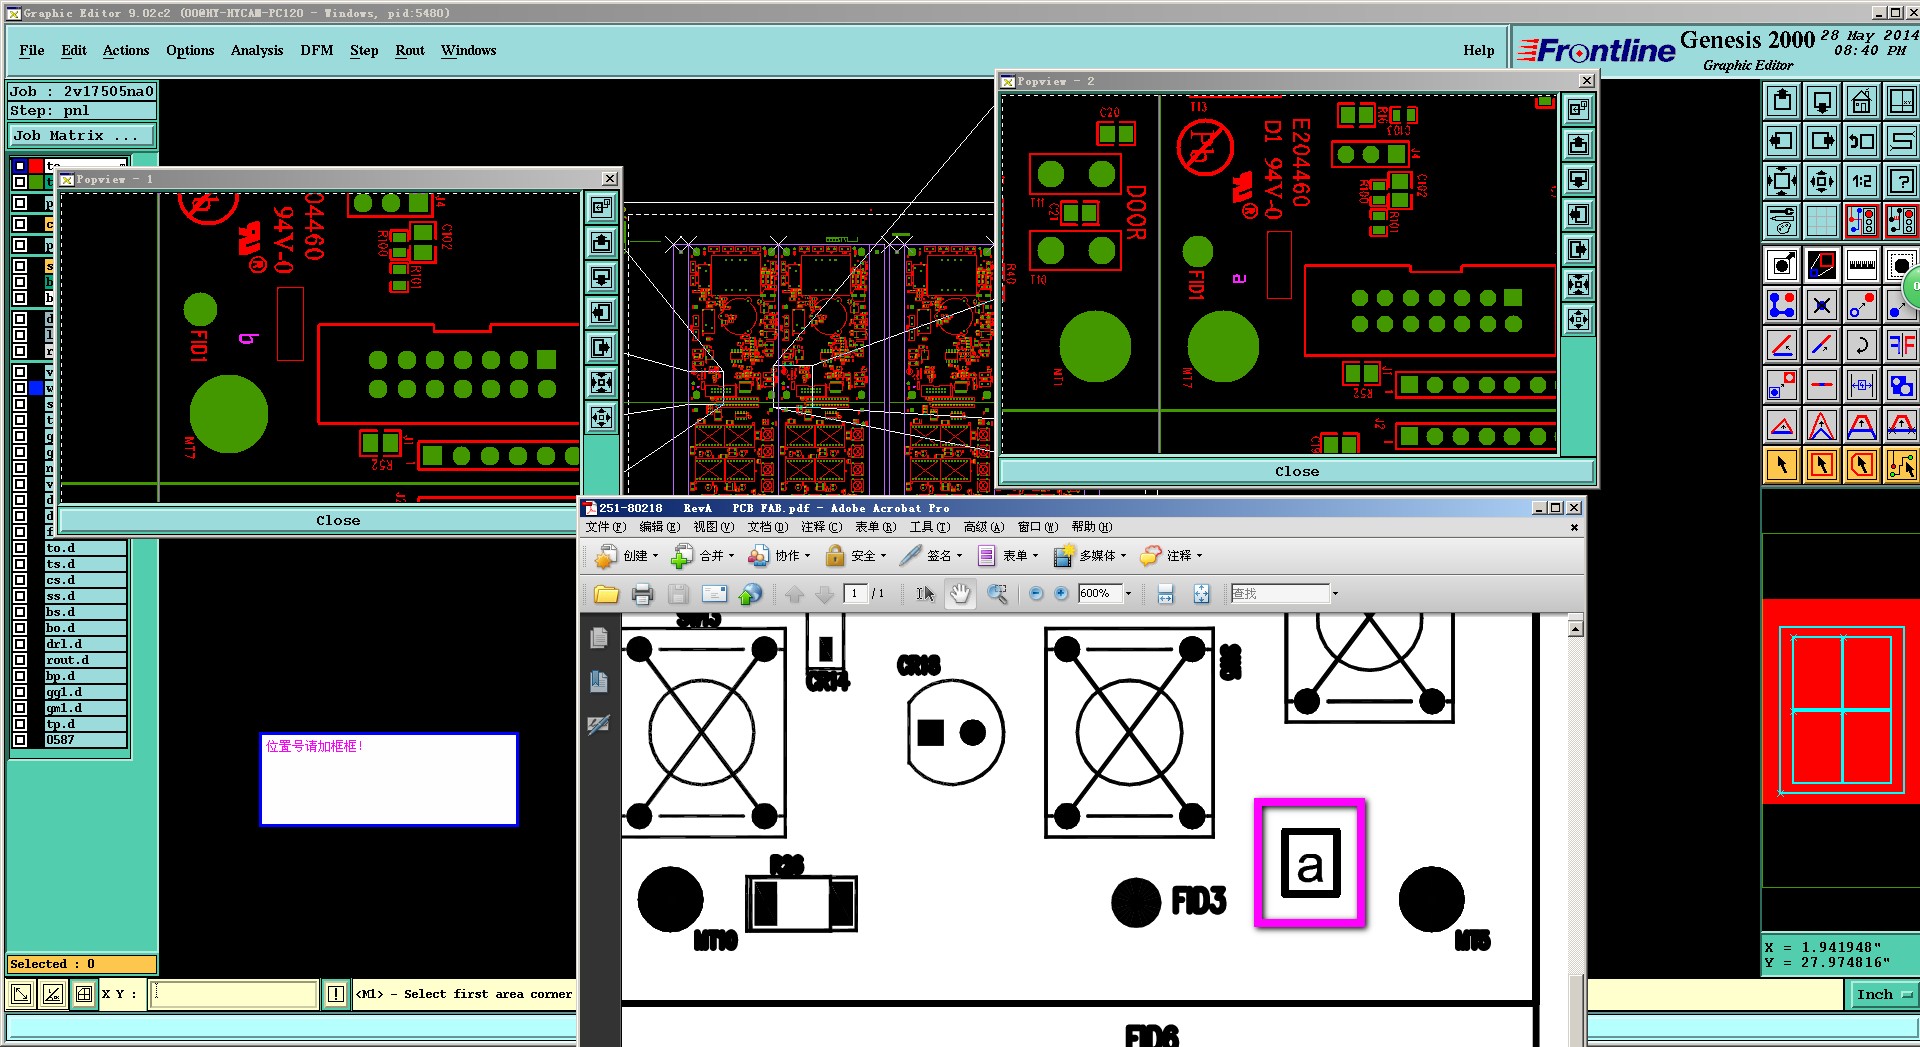Click Close button in Popview 1
The height and width of the screenshot is (1047, 1920).
[x=338, y=521]
